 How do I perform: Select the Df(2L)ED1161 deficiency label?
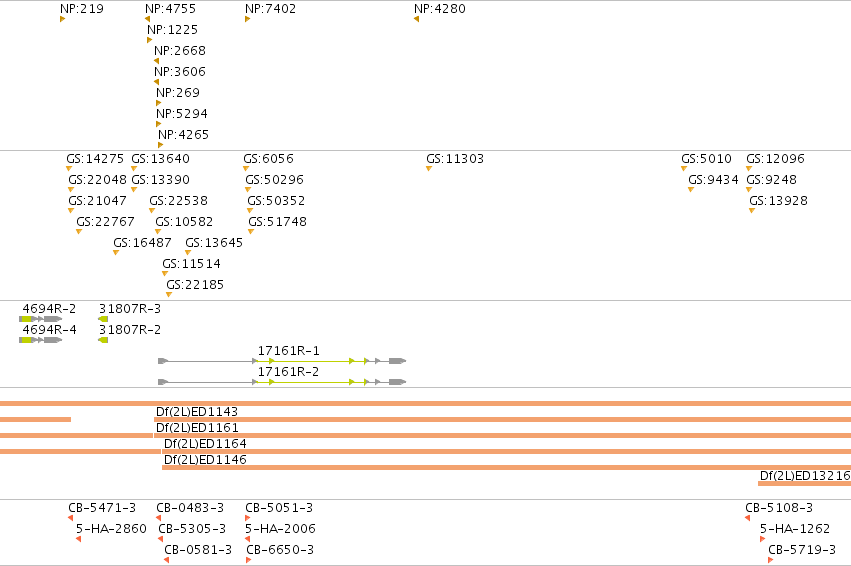pos(197,428)
